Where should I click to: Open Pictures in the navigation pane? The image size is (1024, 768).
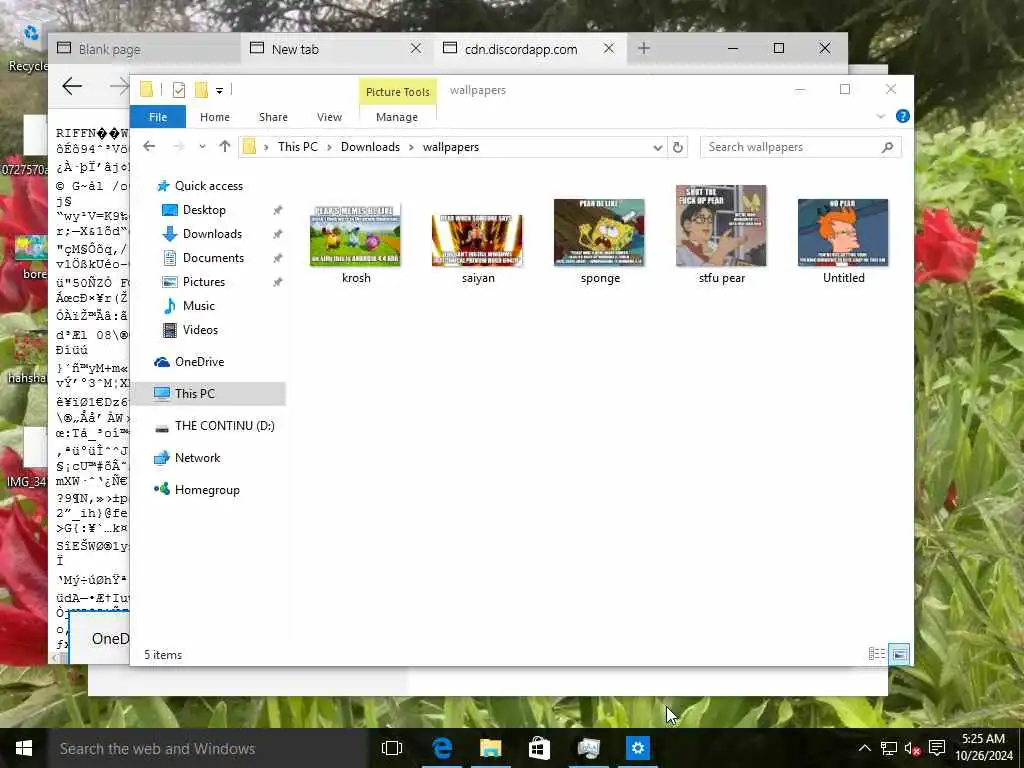pos(204,282)
